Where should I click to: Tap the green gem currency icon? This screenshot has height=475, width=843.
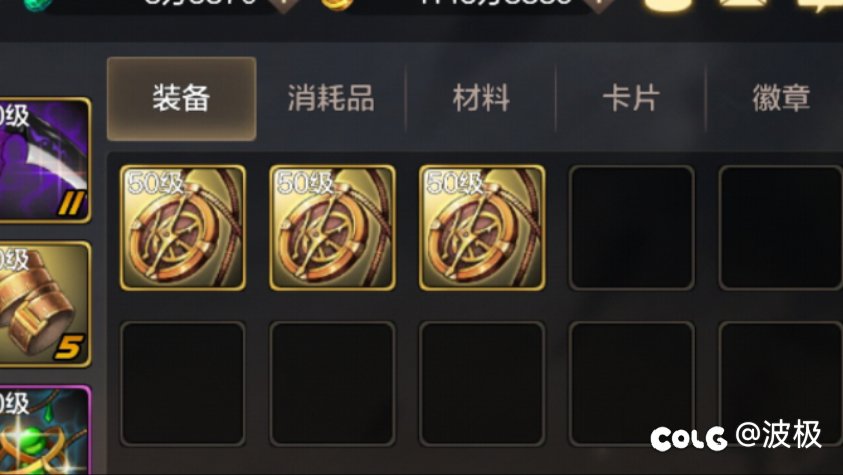click(x=38, y=4)
